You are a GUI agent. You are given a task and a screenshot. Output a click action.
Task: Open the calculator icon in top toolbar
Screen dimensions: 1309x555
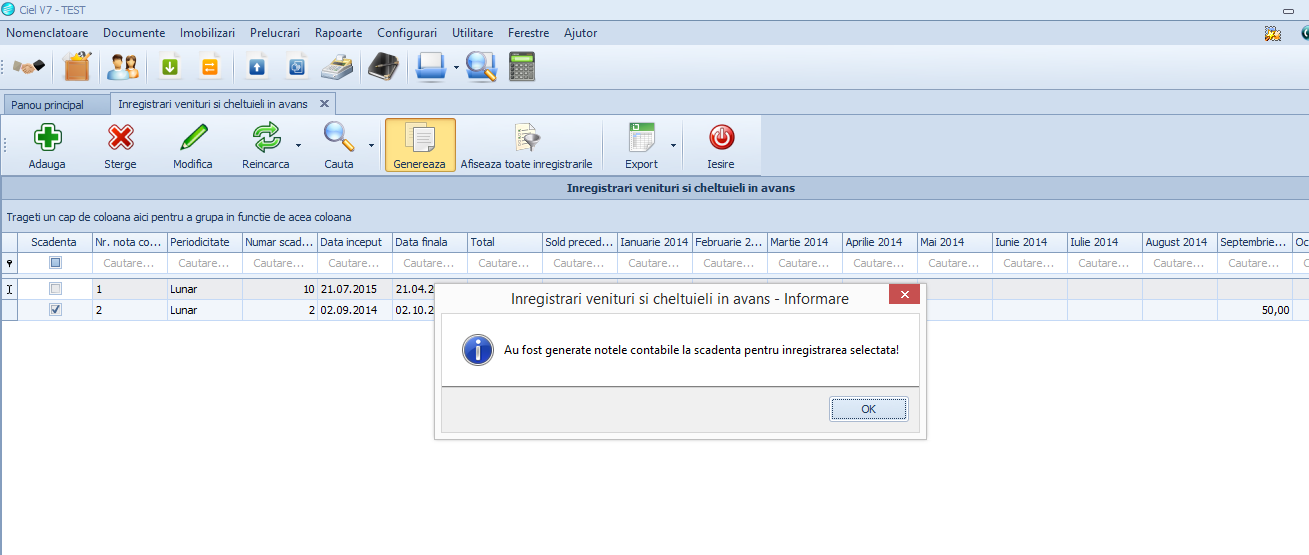[x=522, y=67]
